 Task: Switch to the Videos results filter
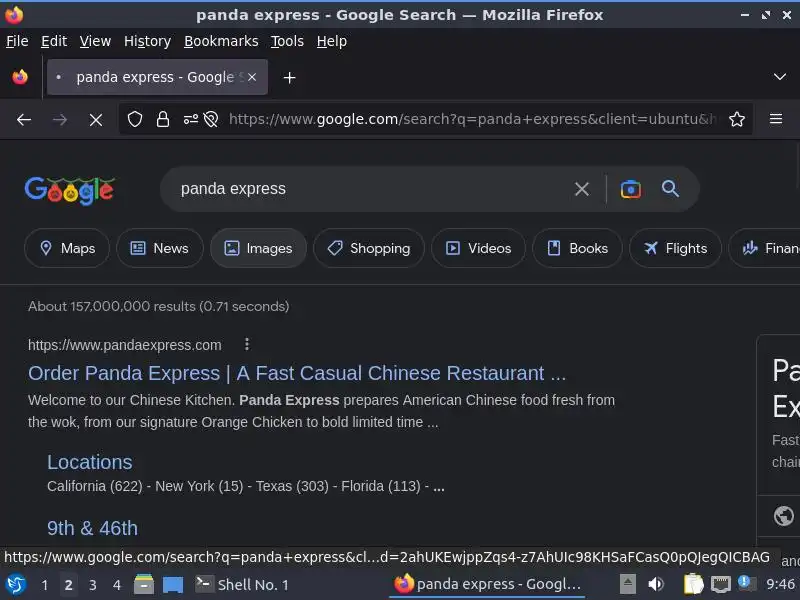point(479,248)
